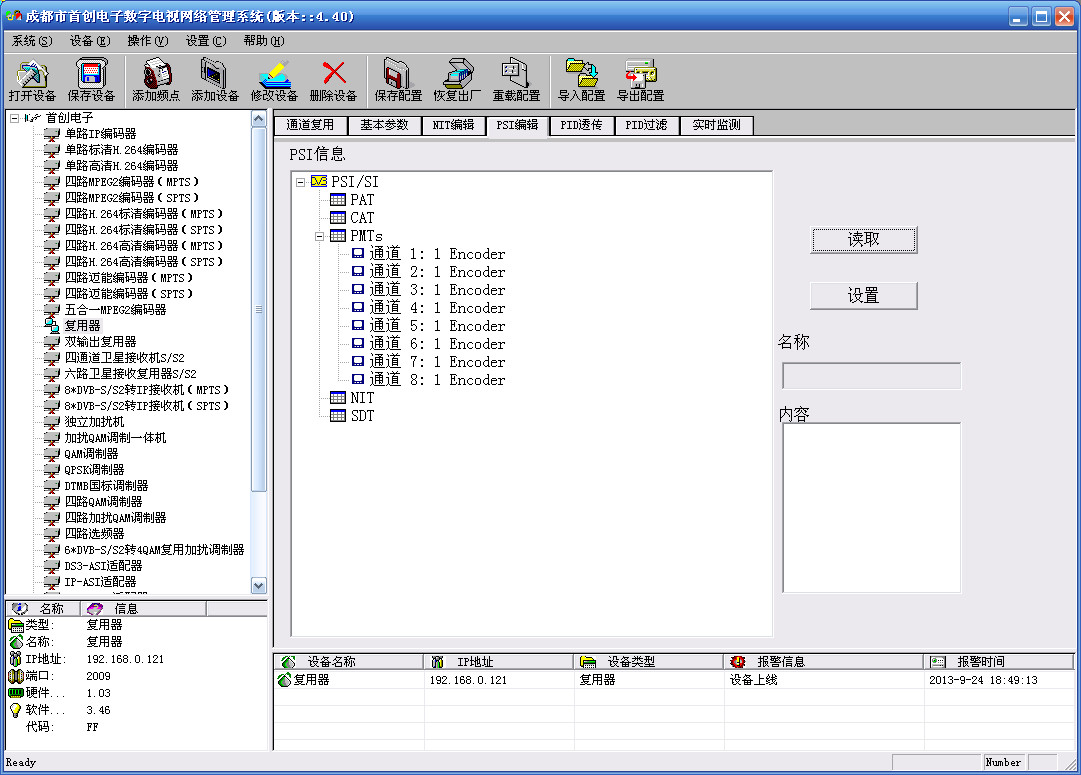Switch to the 实时监测 tab
Image resolution: width=1081 pixels, height=775 pixels.
click(x=716, y=125)
